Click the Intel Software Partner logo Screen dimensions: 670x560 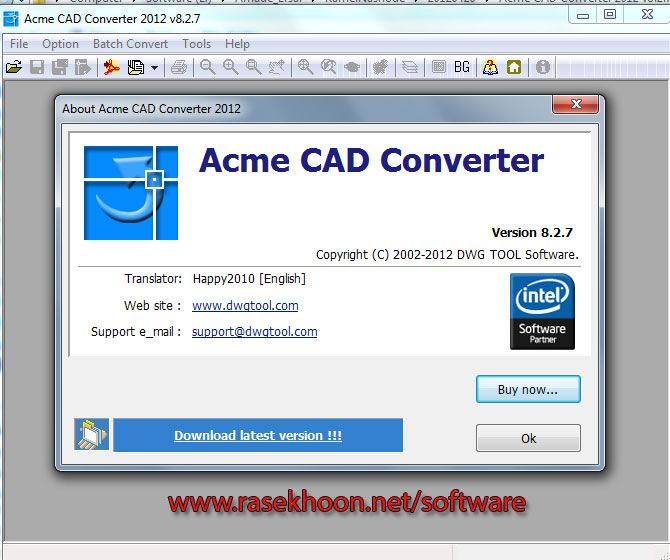pyautogui.click(x=542, y=311)
